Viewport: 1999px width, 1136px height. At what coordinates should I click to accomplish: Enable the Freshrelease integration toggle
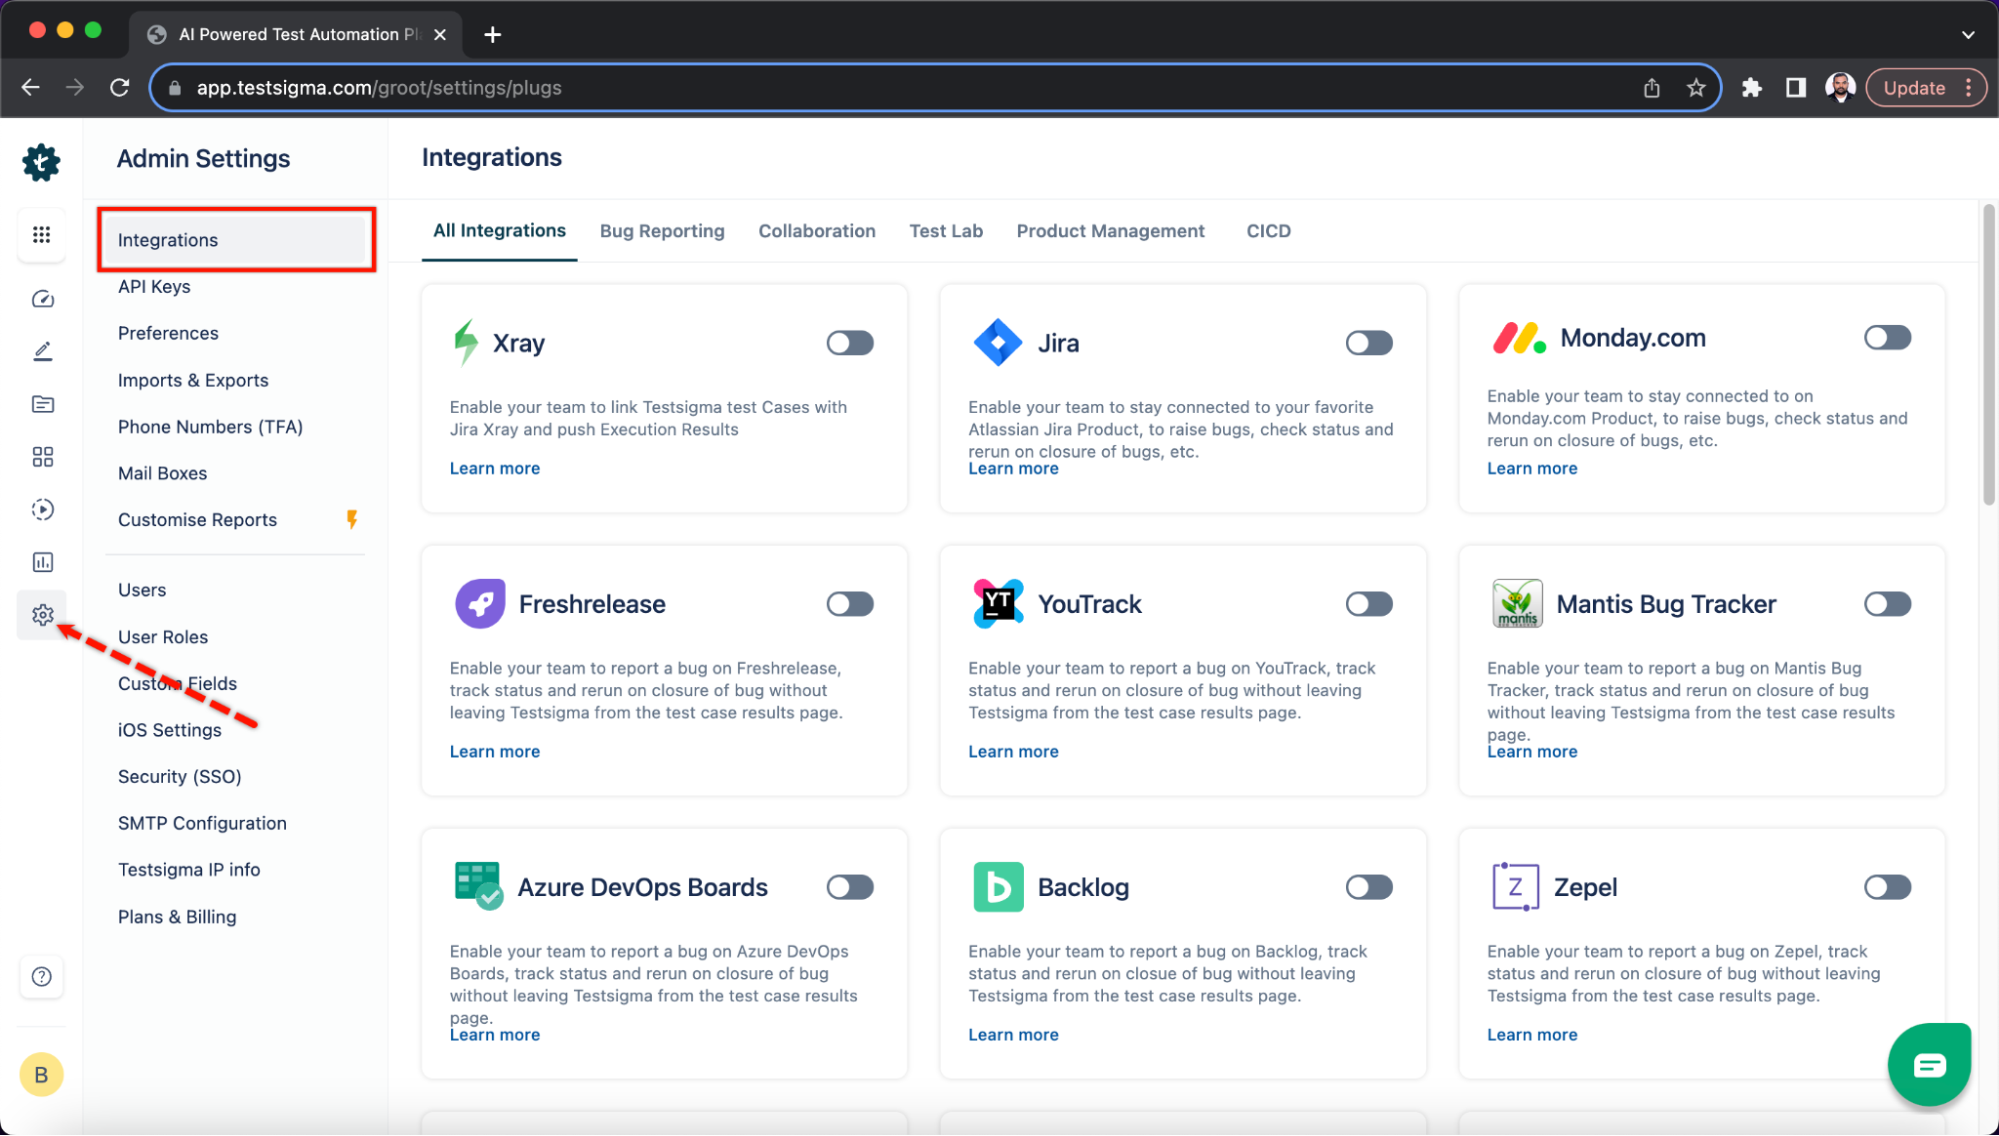[x=850, y=604]
